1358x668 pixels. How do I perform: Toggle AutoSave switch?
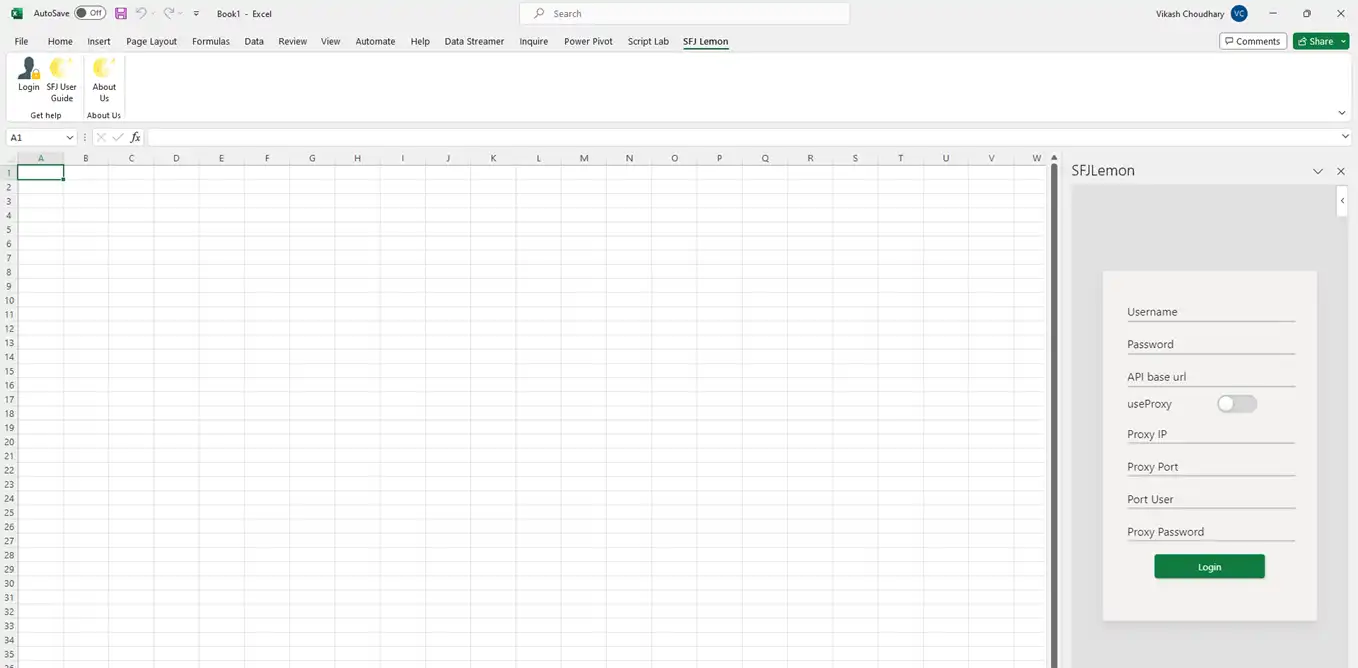point(90,13)
